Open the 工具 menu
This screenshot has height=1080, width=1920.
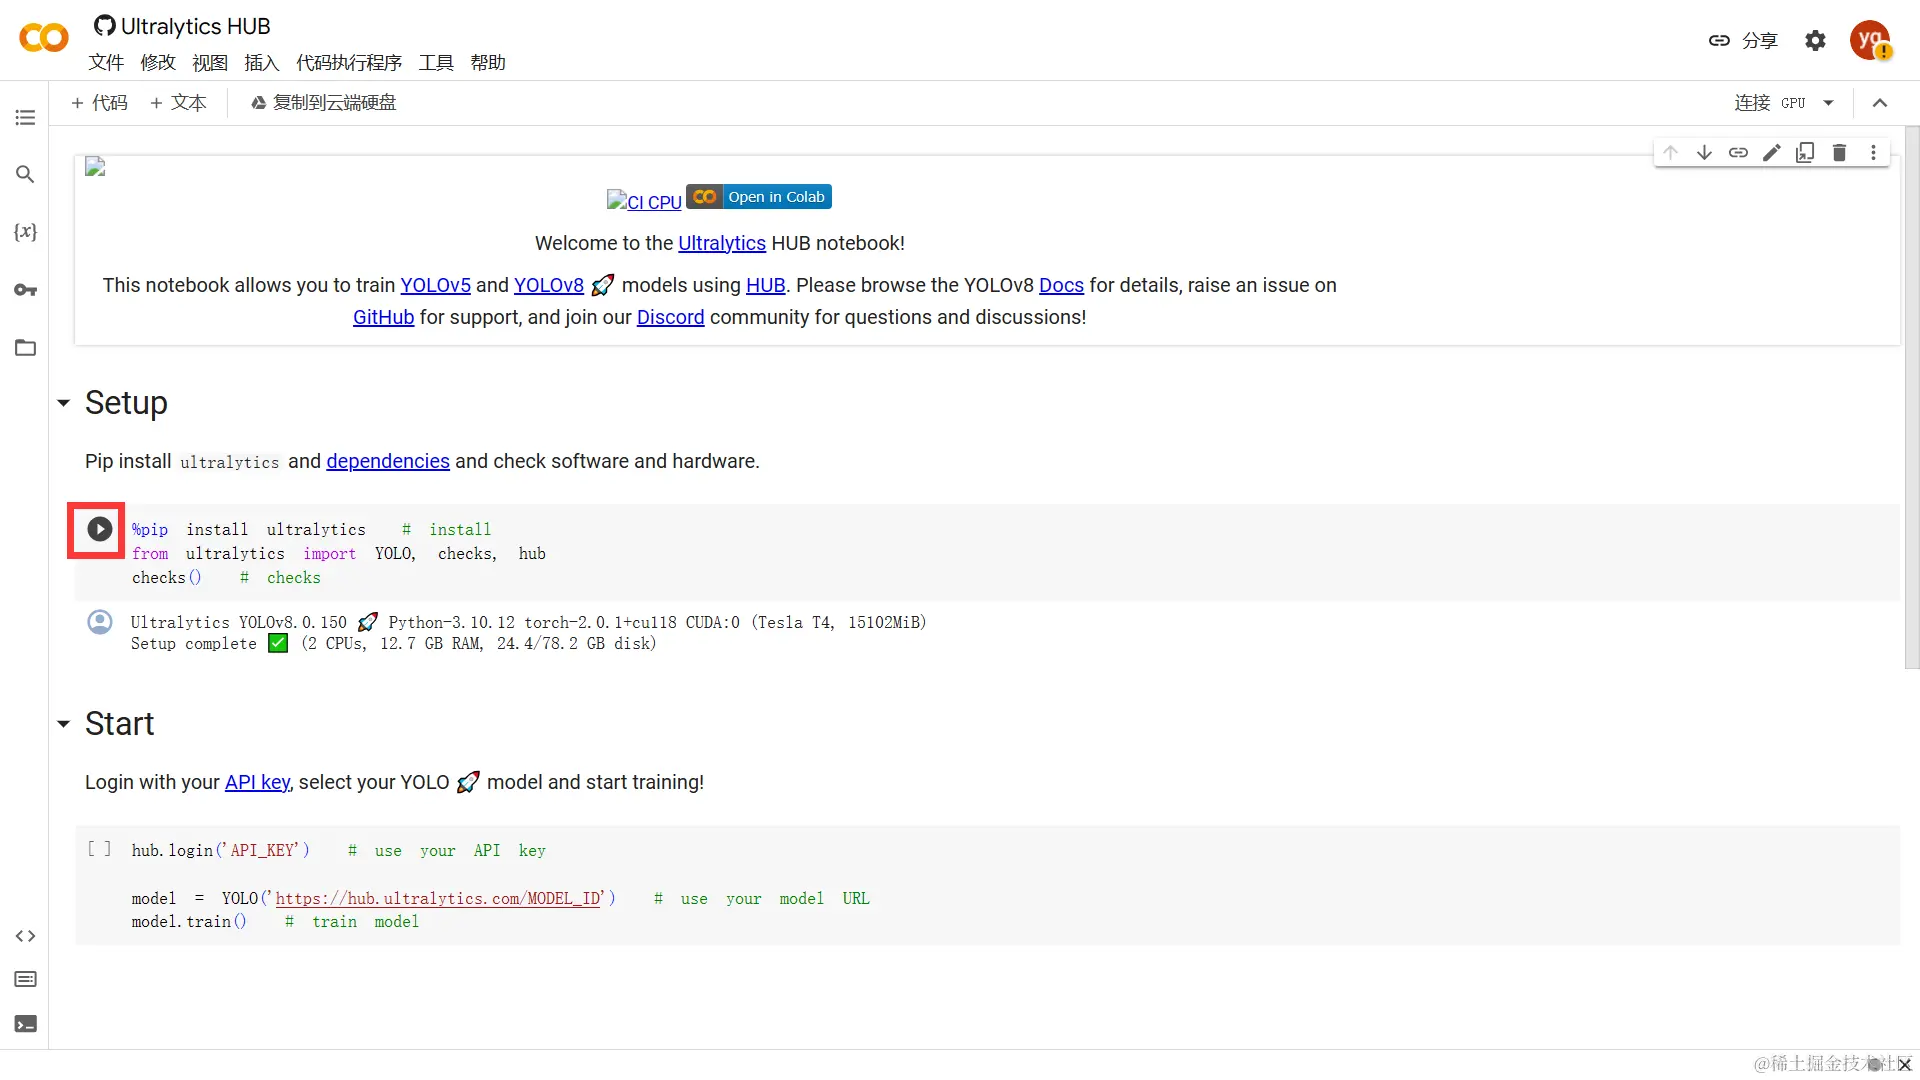tap(435, 63)
